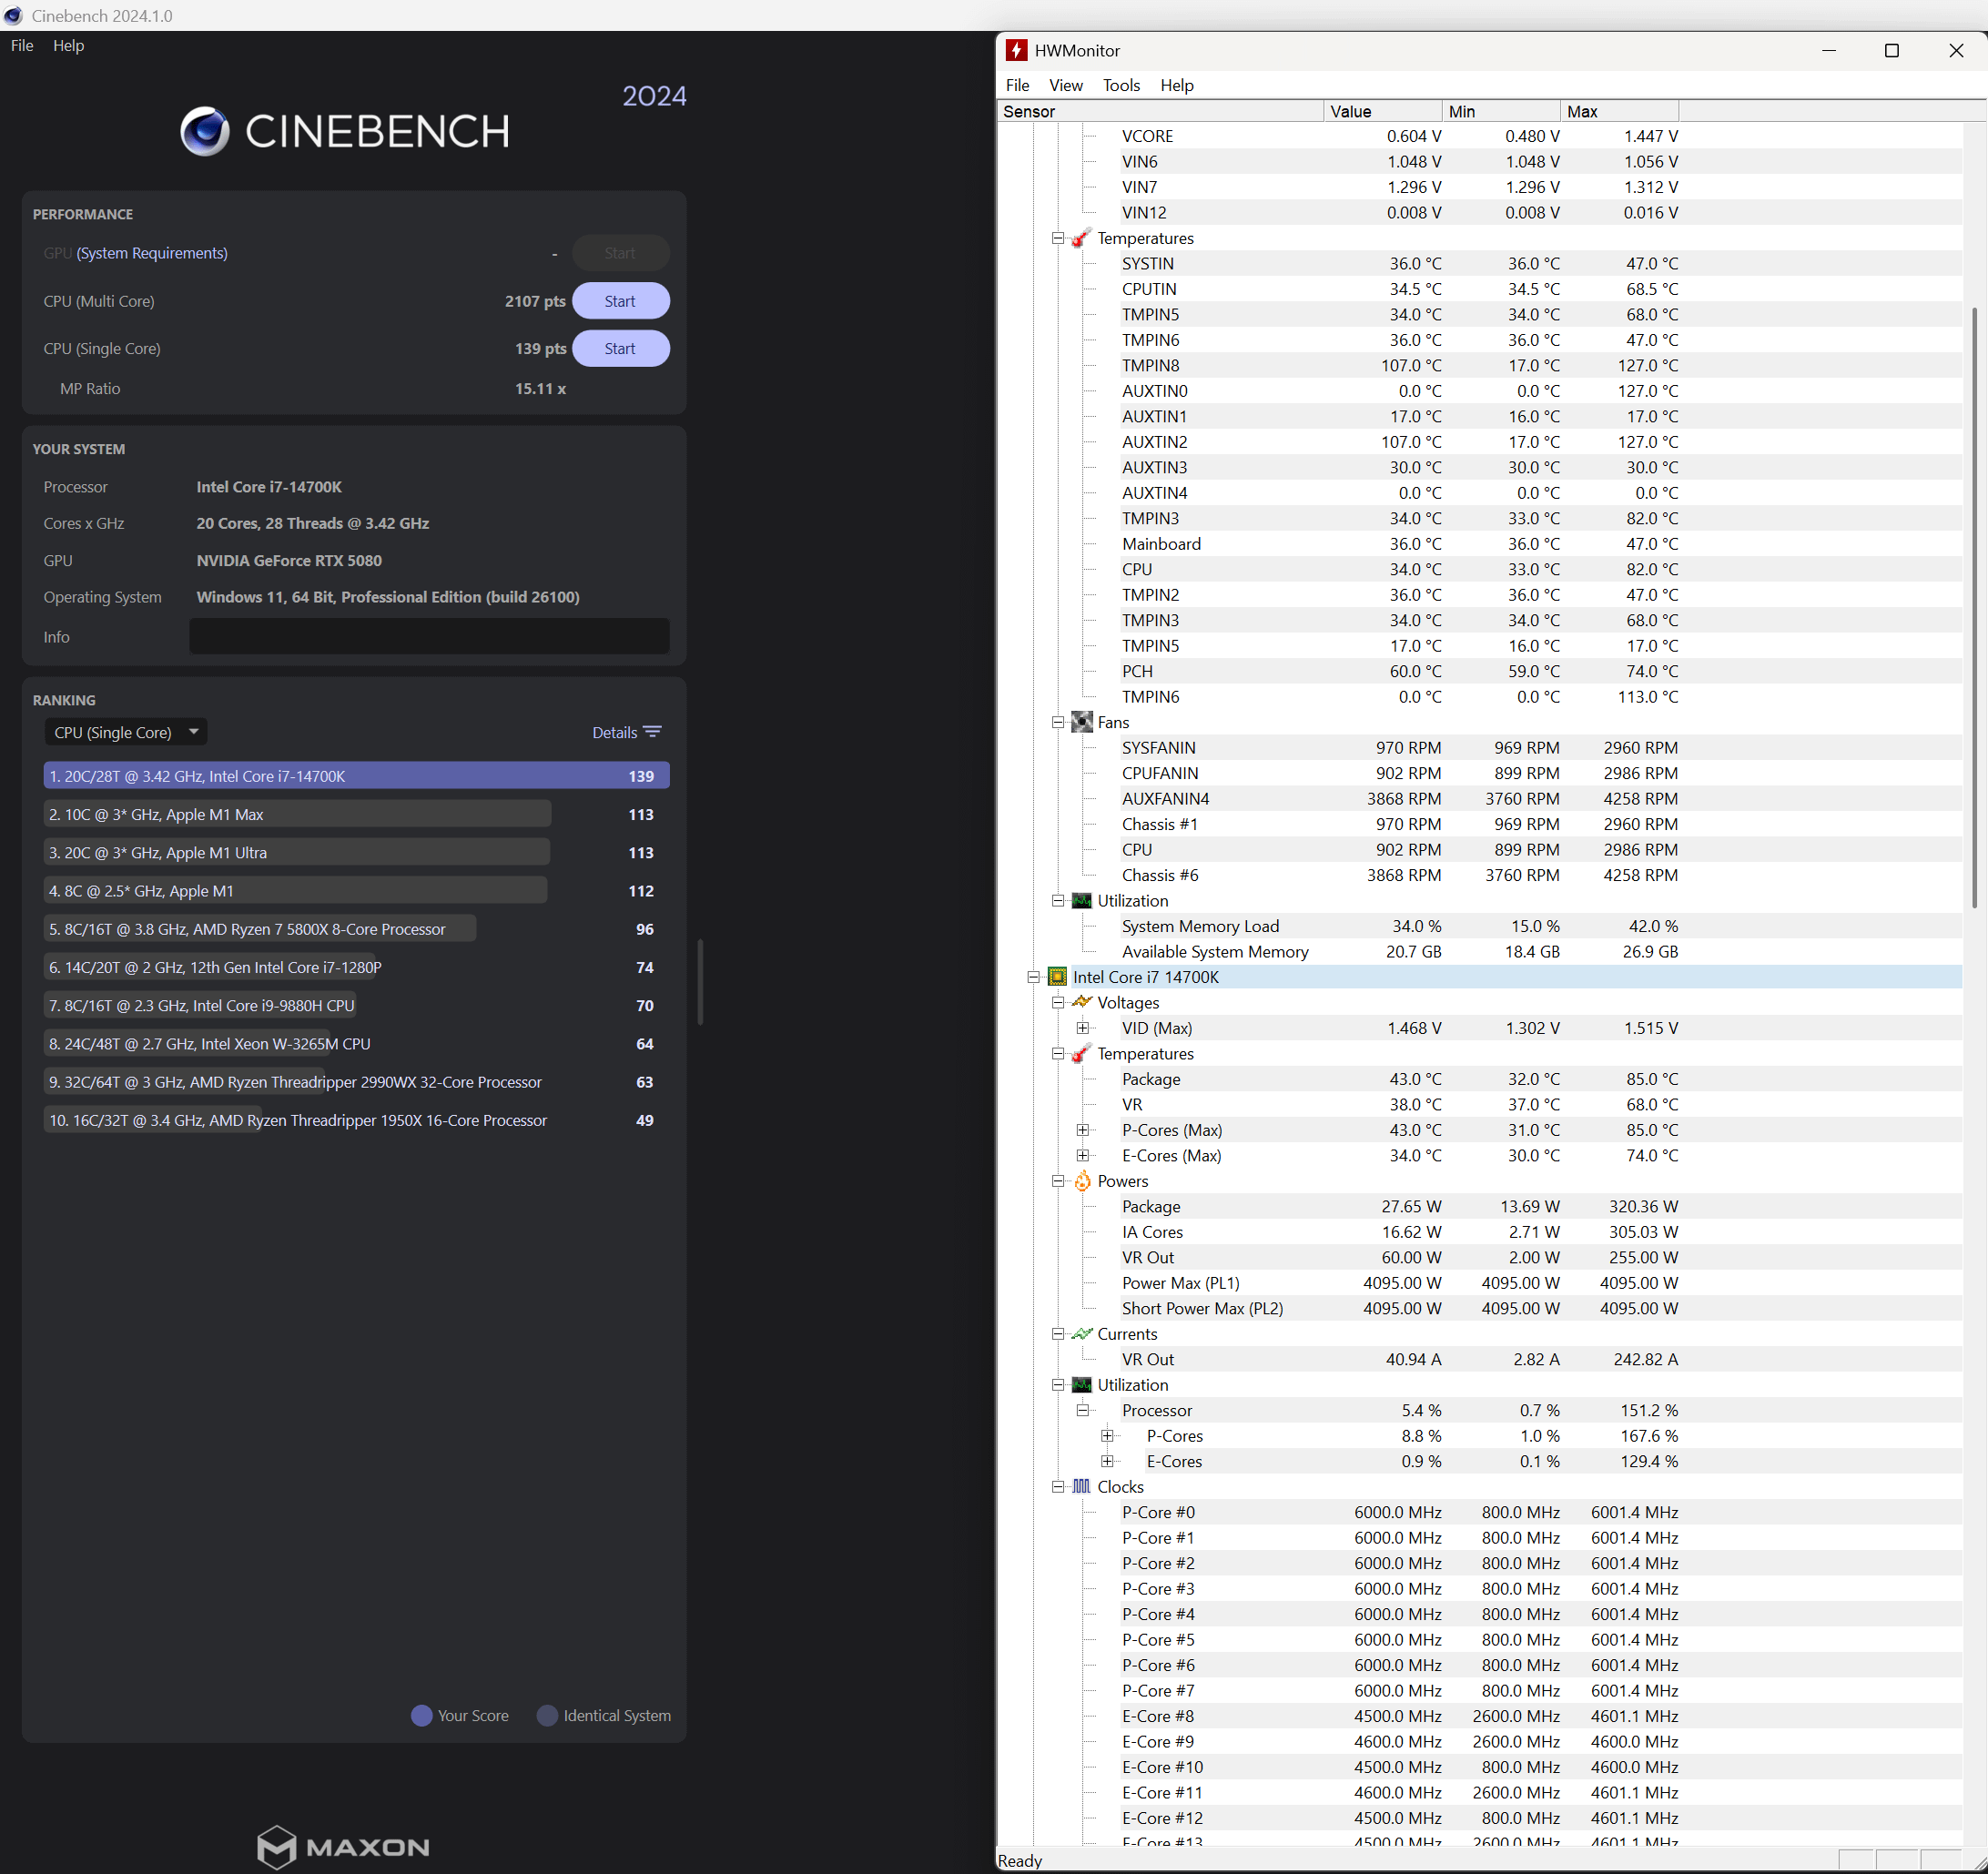
Task: Collapse the Fans group
Action: pos(1058,722)
